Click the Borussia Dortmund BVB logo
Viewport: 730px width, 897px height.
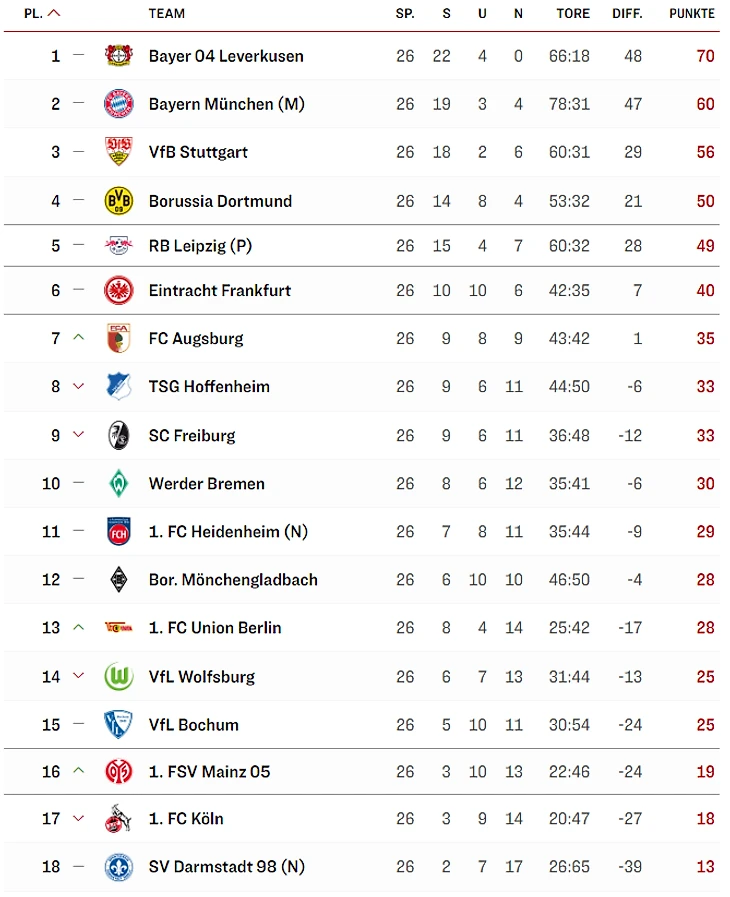click(119, 201)
